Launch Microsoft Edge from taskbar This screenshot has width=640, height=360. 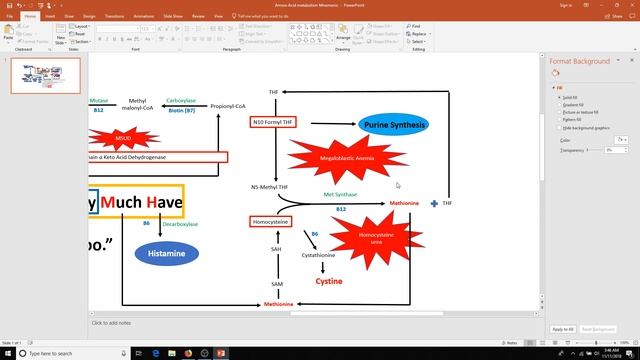point(156,353)
